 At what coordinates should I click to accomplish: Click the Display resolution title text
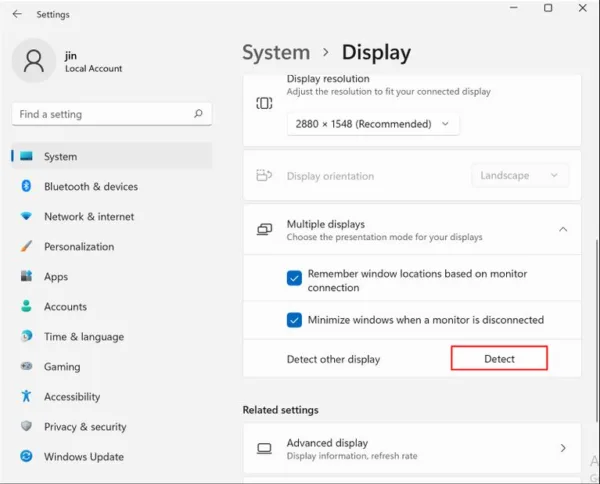coord(328,79)
